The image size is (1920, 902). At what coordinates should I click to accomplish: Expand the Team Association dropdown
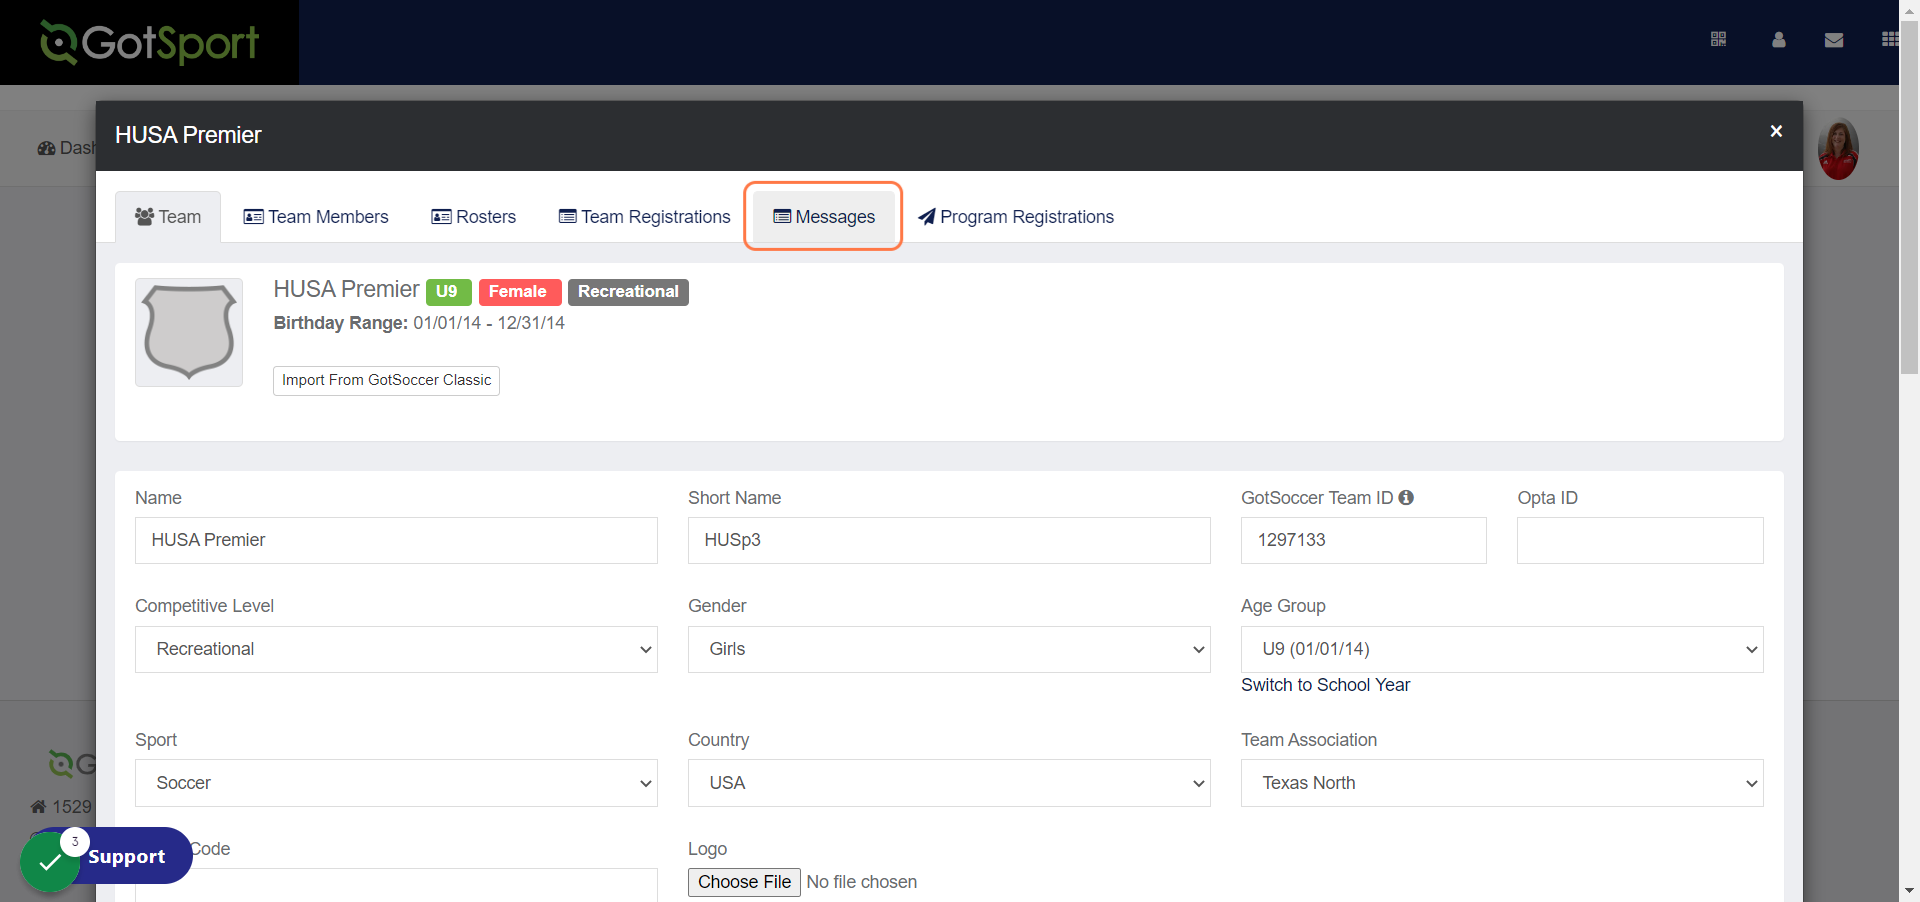click(1502, 783)
